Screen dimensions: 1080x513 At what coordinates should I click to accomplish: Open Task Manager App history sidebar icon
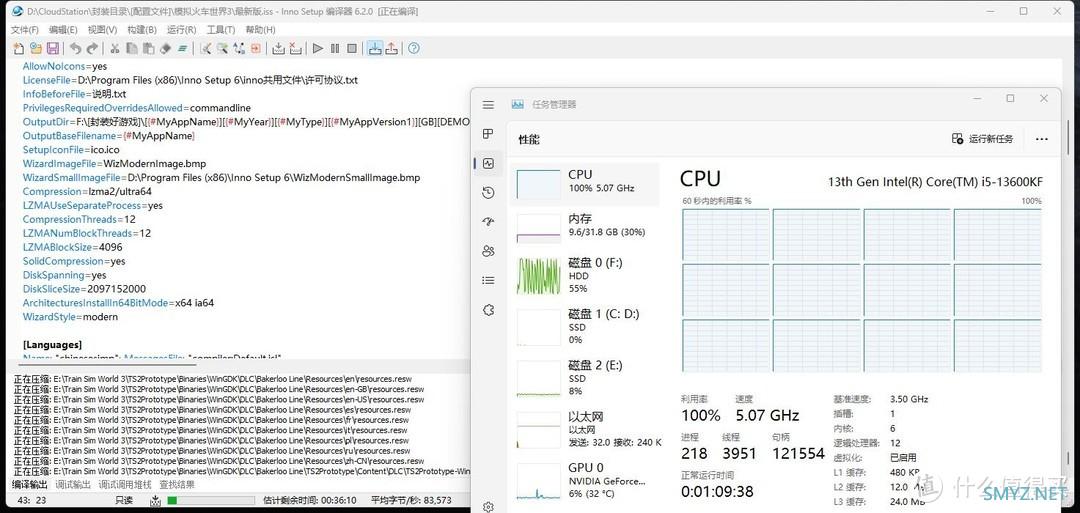[x=488, y=193]
